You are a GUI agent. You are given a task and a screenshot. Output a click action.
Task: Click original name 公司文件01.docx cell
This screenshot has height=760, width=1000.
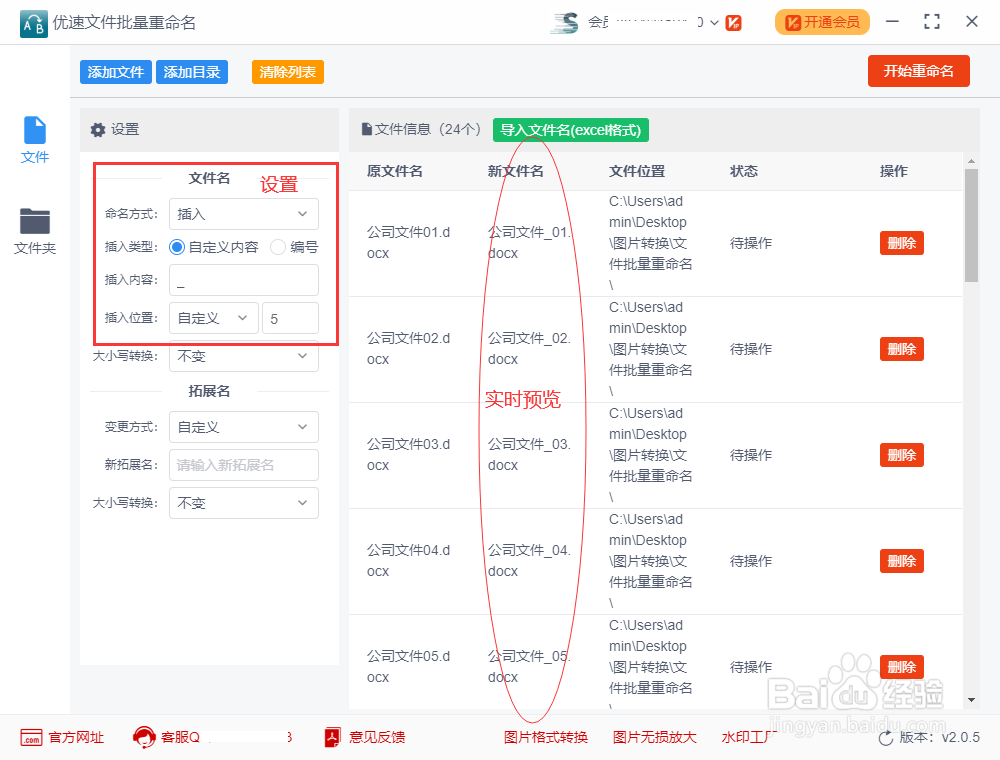[409, 243]
